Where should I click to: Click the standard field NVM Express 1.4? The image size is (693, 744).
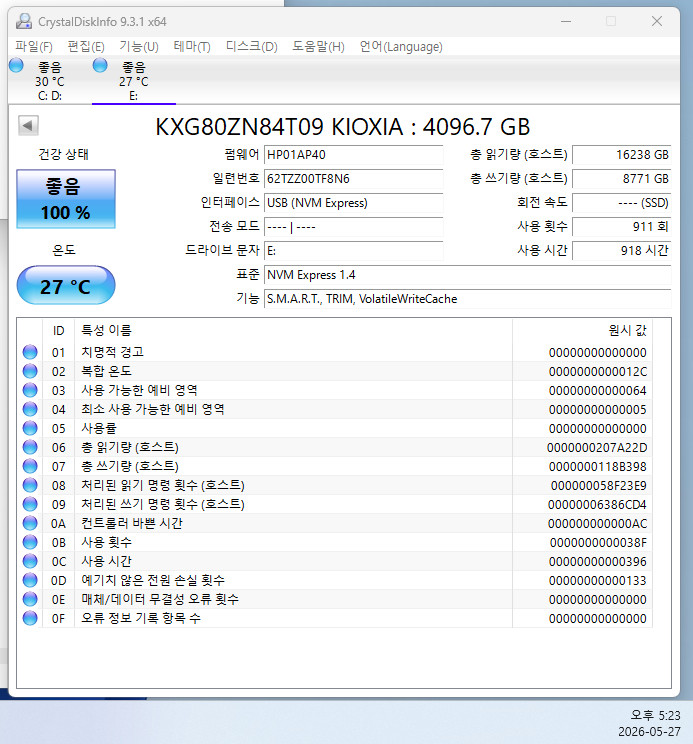[468, 275]
